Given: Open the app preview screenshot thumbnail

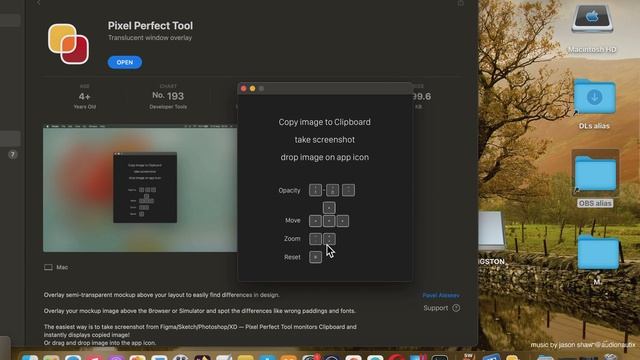Looking at the screenshot, I should 140,188.
